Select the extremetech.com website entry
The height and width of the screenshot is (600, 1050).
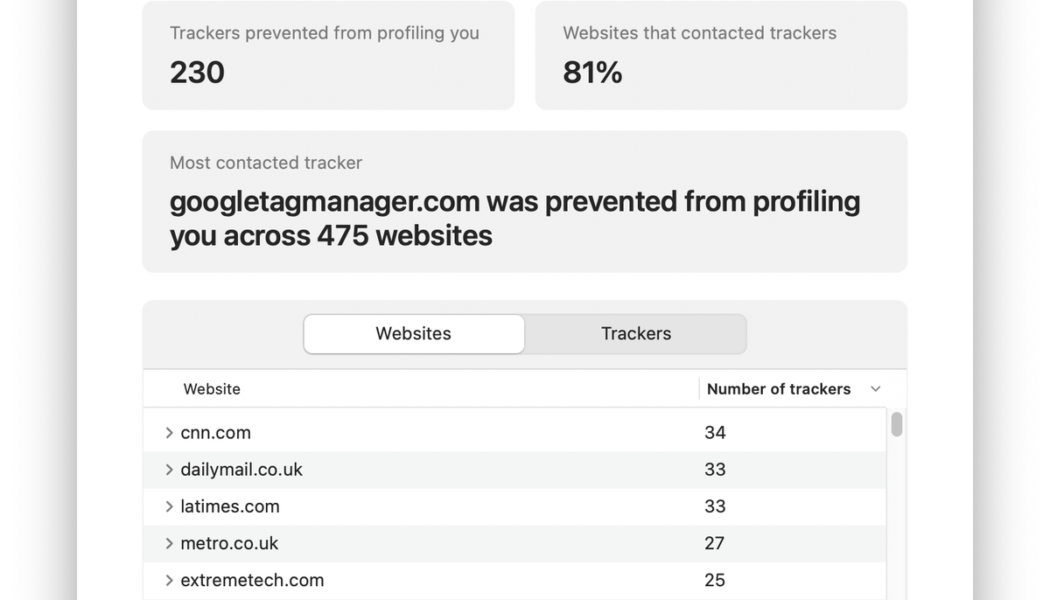[252, 581]
